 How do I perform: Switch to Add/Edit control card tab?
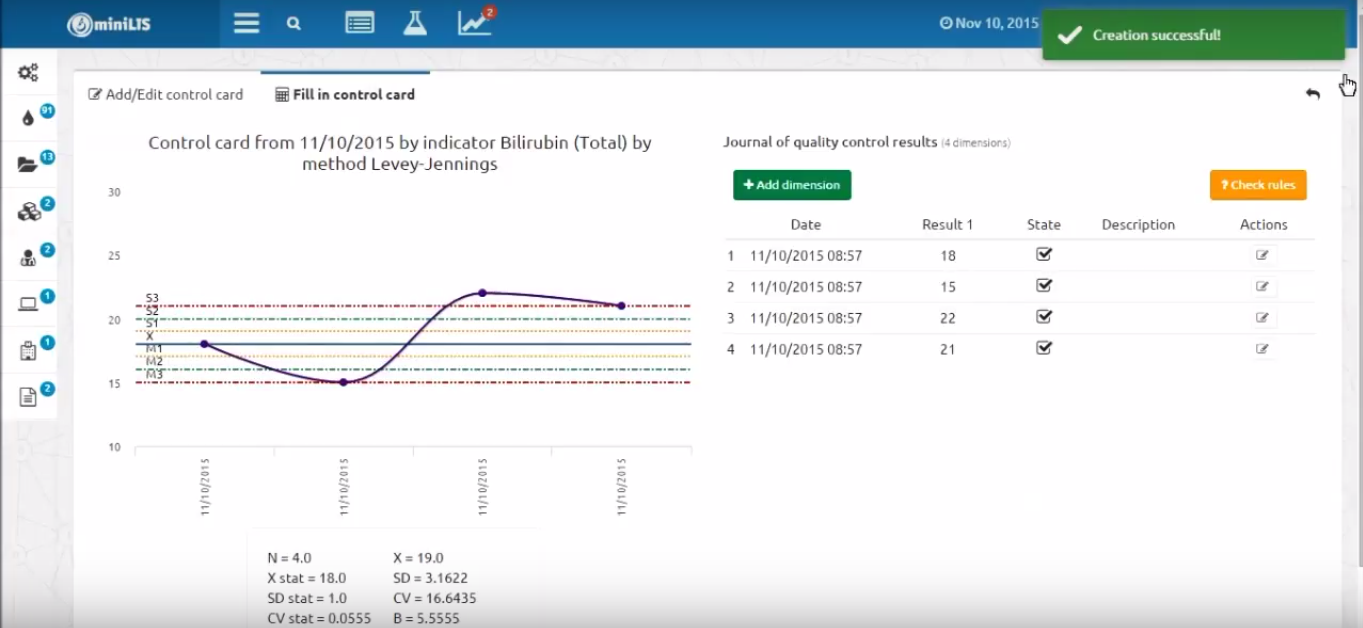coord(166,94)
